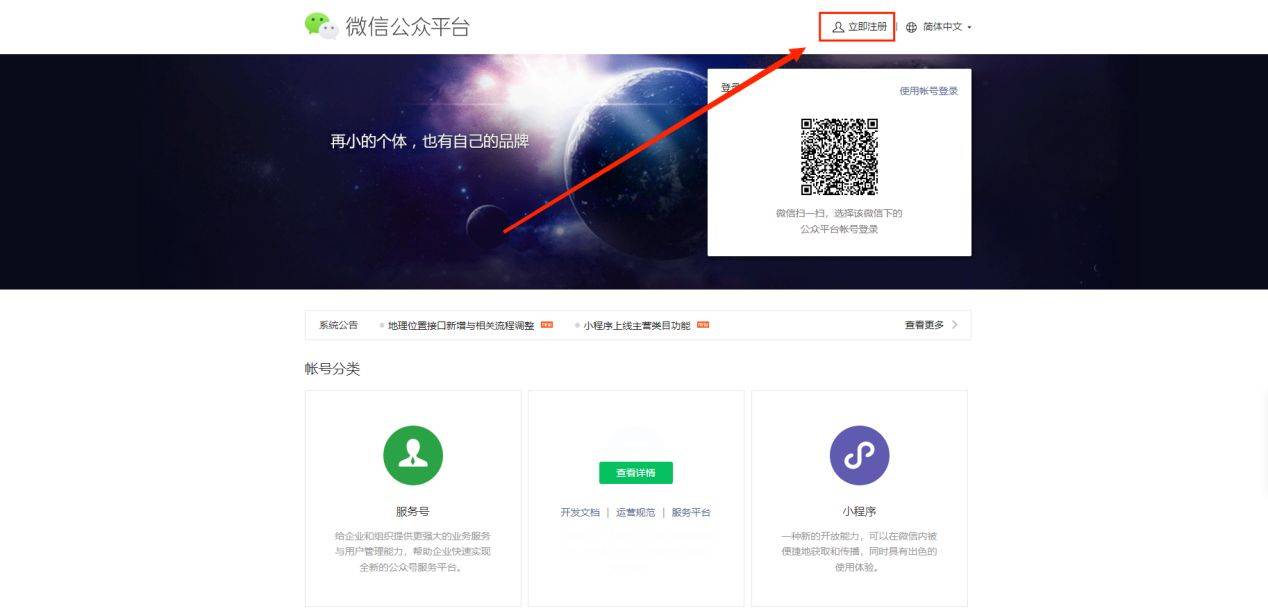Open announcement 小程序上线主营类目功能
Screen dimensions: 1268x611
(x=637, y=325)
